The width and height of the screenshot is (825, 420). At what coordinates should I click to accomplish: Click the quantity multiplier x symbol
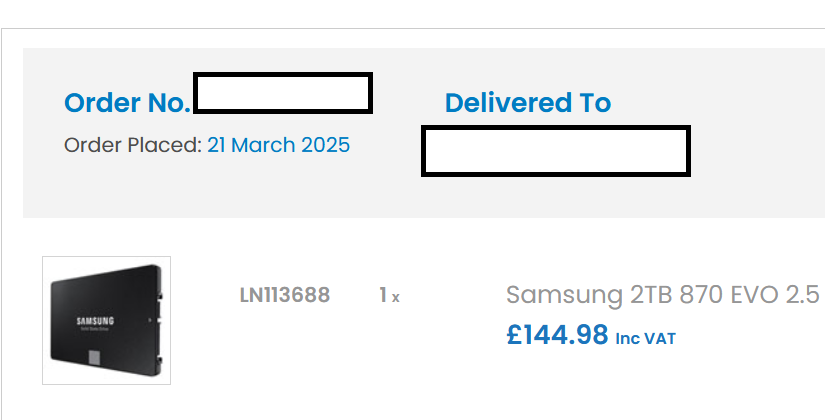coord(396,297)
